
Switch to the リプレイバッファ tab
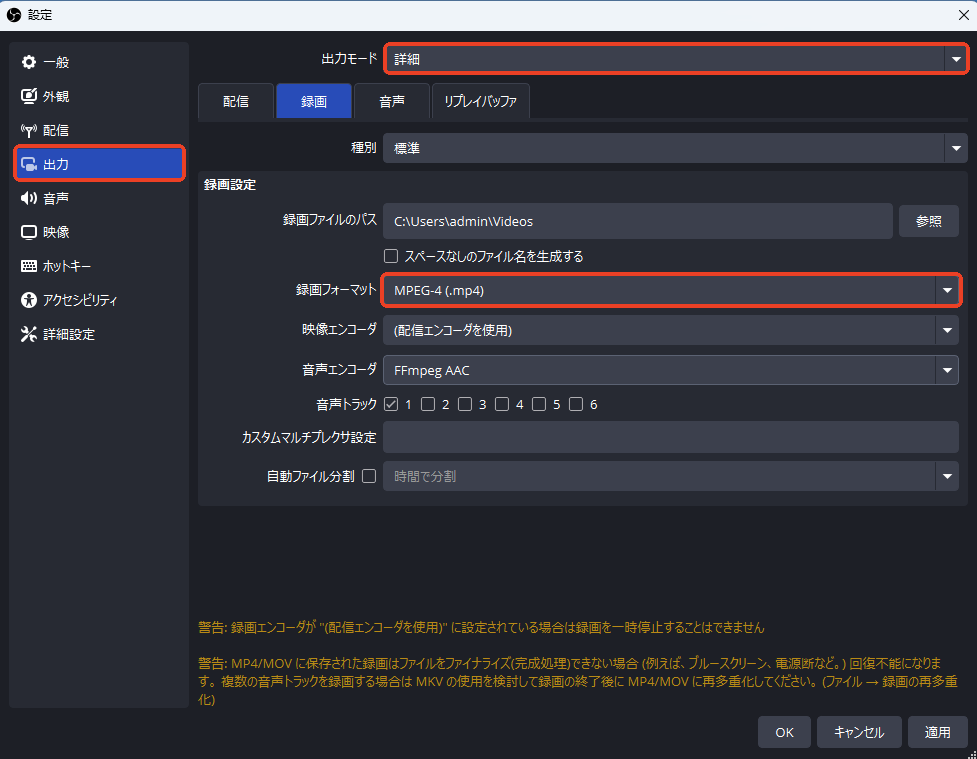tap(480, 101)
